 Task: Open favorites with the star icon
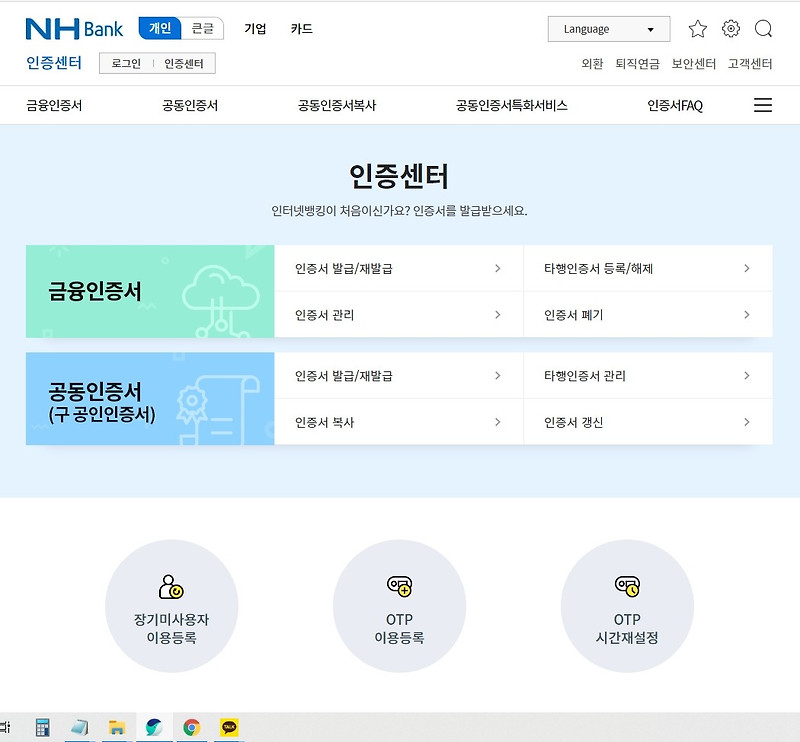697,29
